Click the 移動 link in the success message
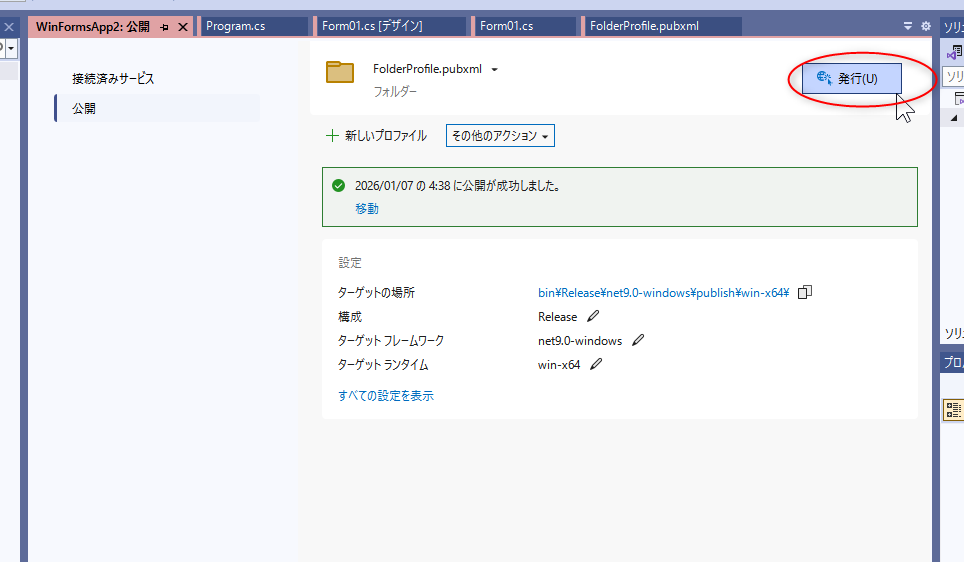Image resolution: width=964 pixels, height=562 pixels. pos(366,209)
